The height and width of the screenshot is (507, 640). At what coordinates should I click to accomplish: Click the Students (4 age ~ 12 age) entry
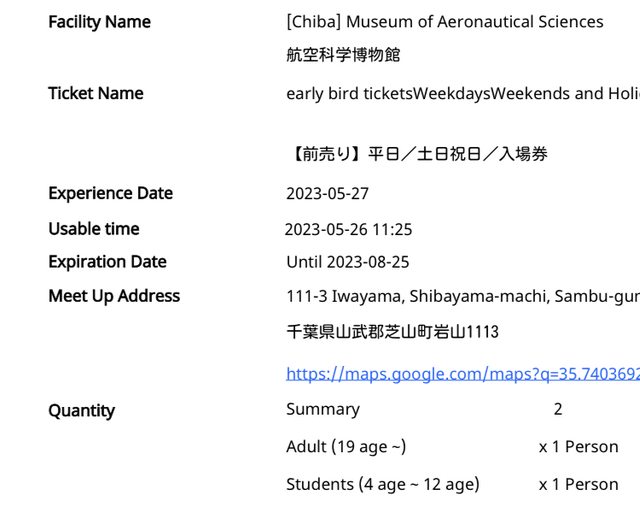pos(382,484)
